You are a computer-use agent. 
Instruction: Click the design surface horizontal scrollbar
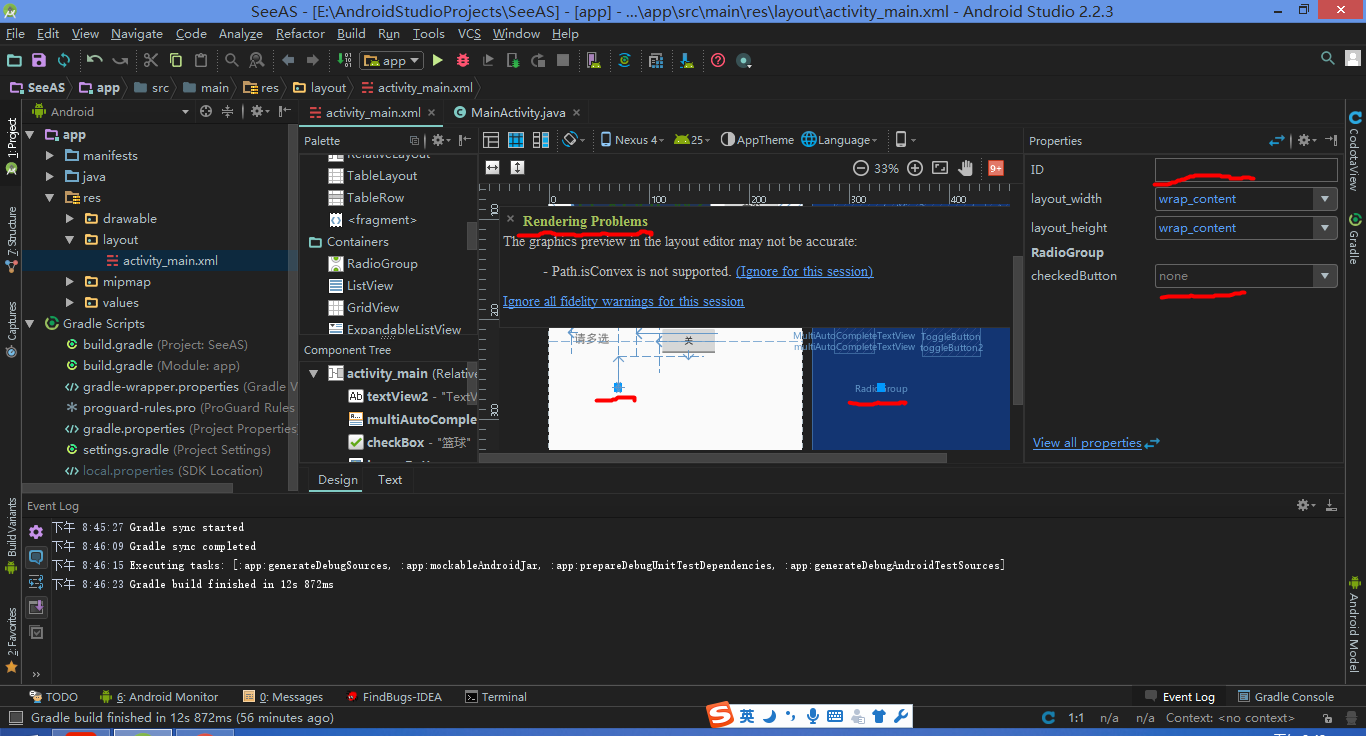click(713, 458)
